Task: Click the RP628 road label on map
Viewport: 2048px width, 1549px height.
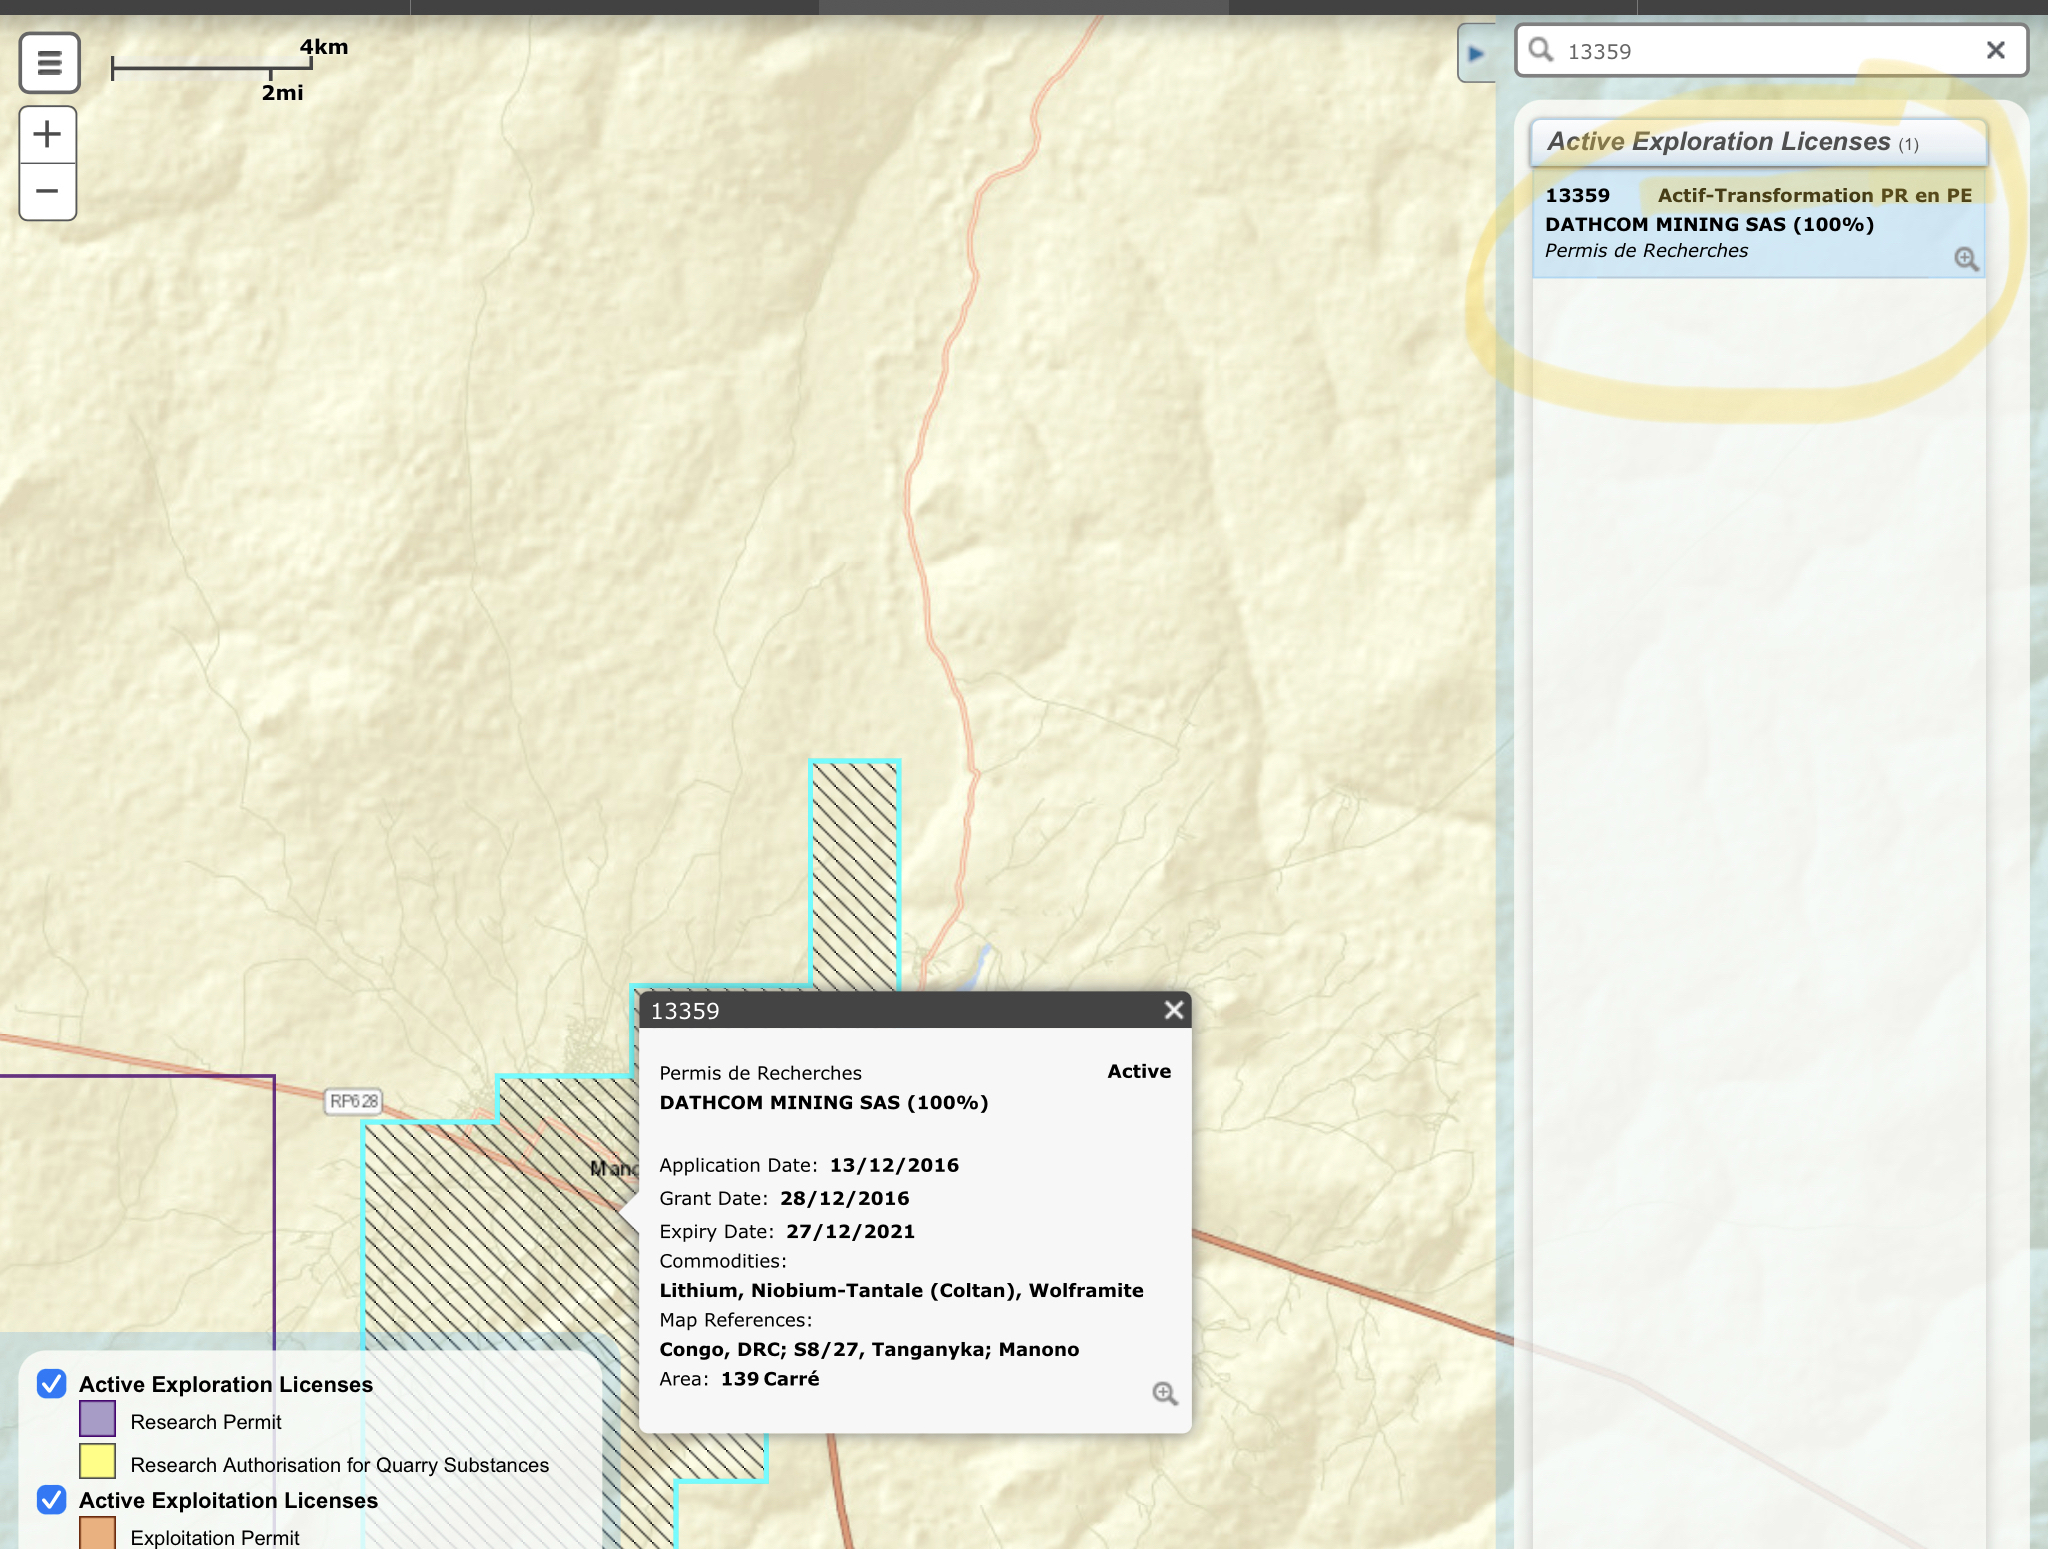Action: (x=354, y=1102)
